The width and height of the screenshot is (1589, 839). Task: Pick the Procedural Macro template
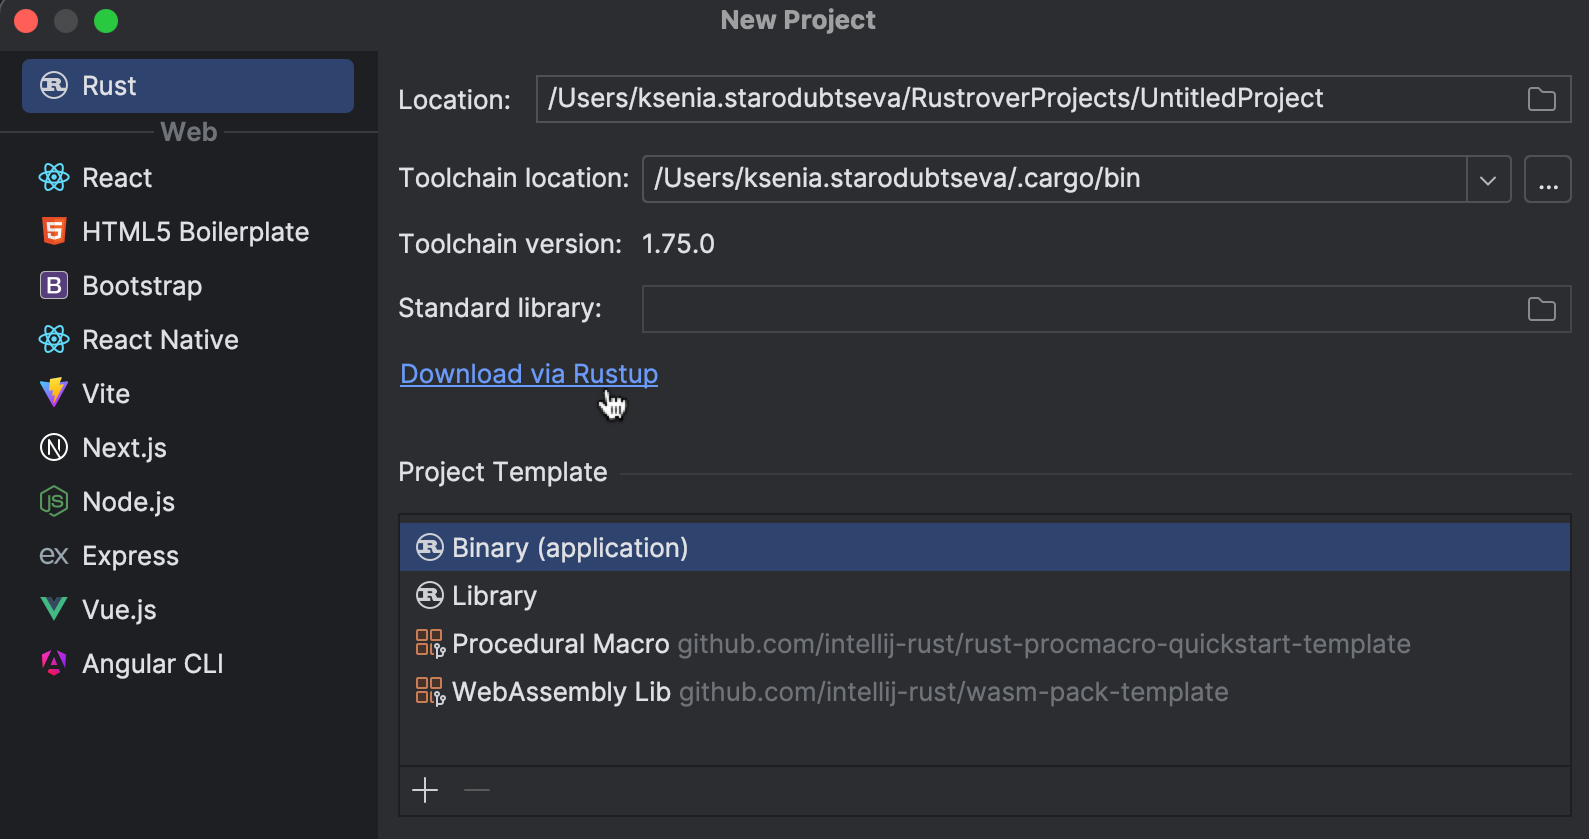point(560,644)
